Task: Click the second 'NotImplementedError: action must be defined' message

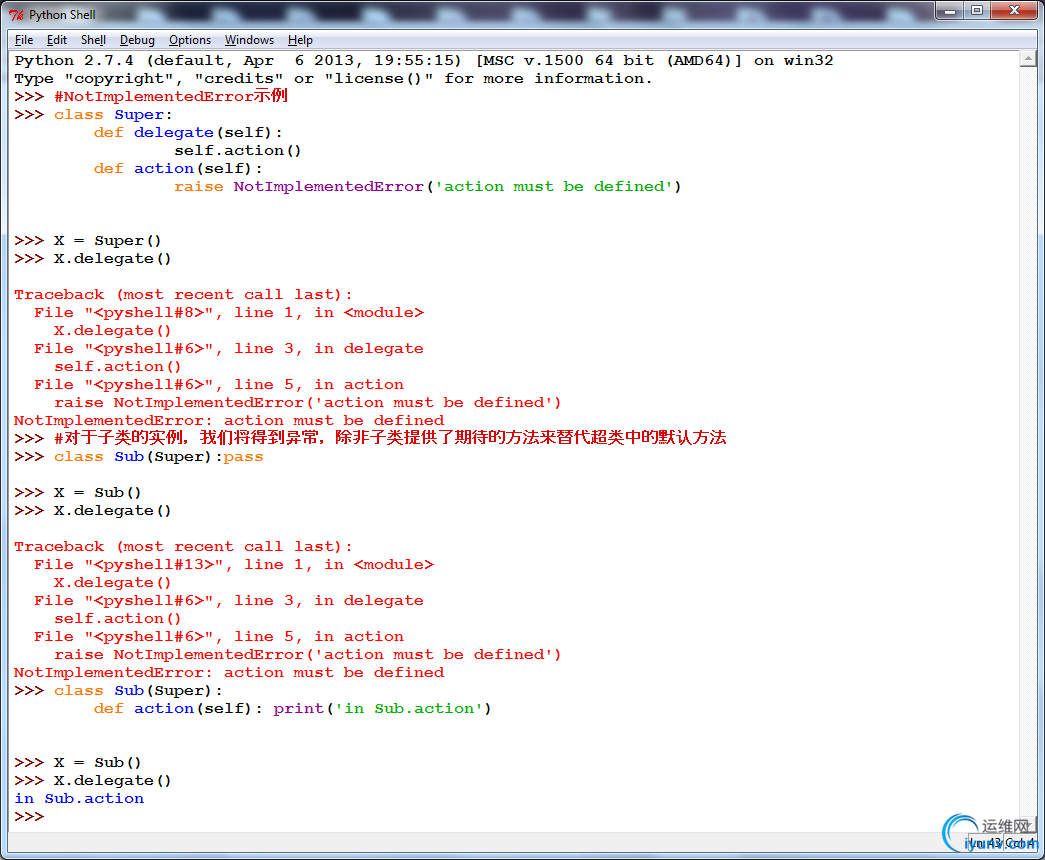Action: [229, 673]
